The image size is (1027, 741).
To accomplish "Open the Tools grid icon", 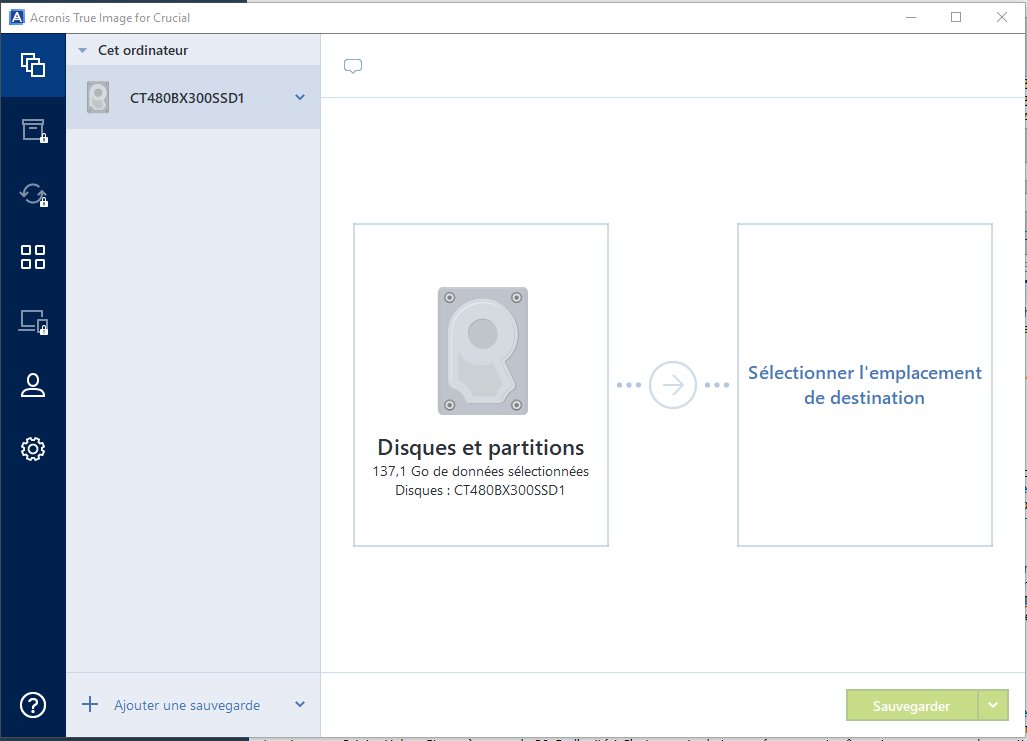I will (33, 257).
